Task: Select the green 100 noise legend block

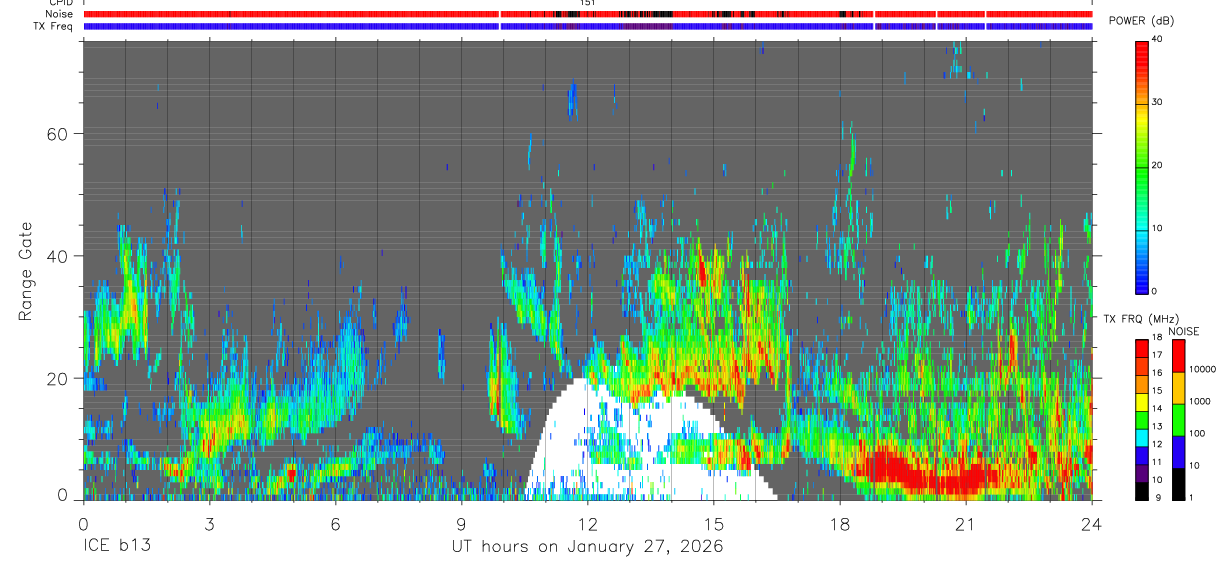Action: [x=1178, y=420]
